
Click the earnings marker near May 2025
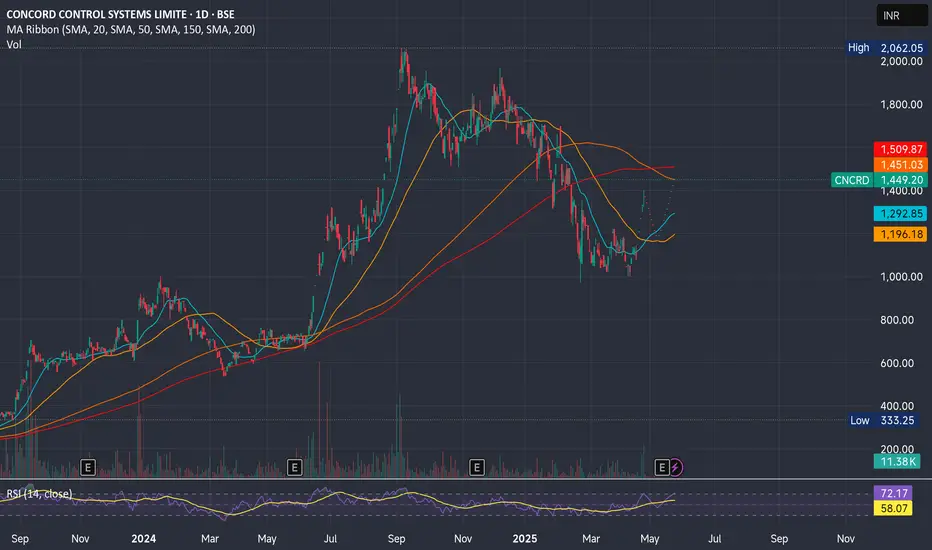point(662,467)
